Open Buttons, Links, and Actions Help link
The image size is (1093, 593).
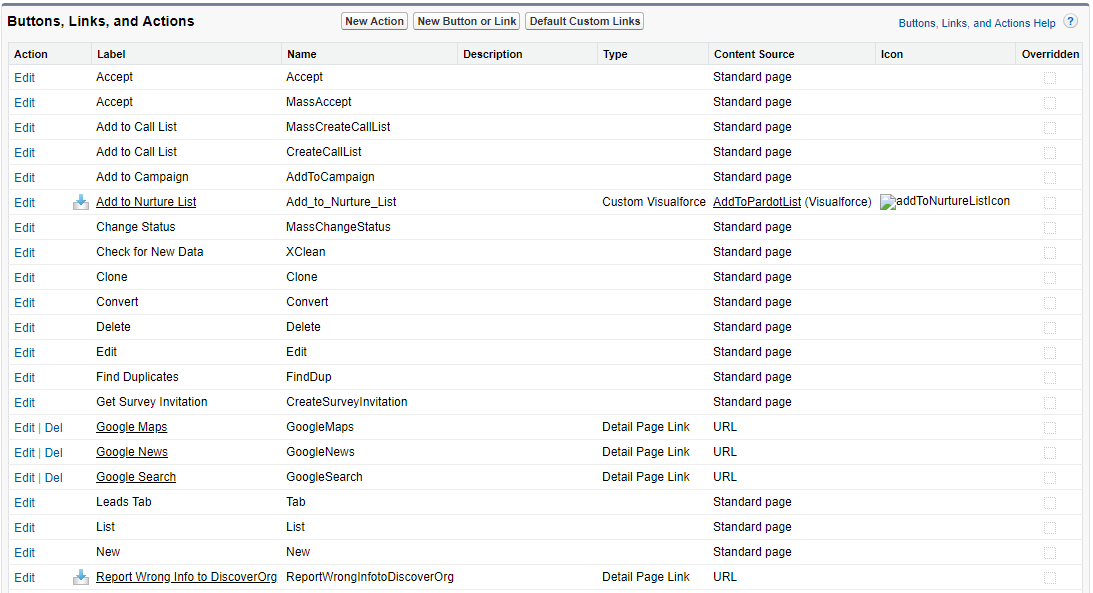tap(976, 23)
